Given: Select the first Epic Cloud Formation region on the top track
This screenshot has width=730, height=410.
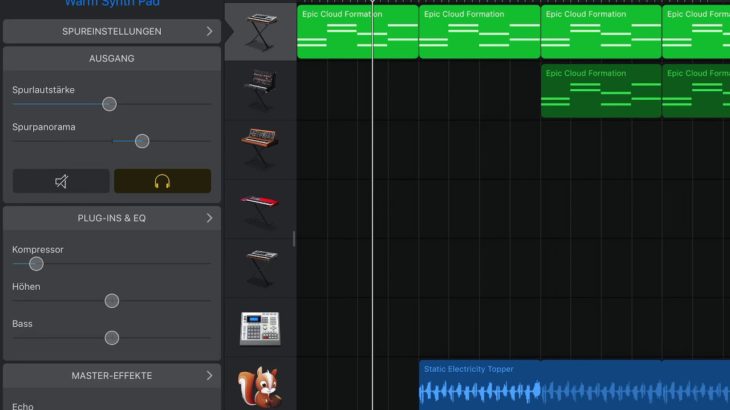Looking at the screenshot, I should [x=358, y=32].
